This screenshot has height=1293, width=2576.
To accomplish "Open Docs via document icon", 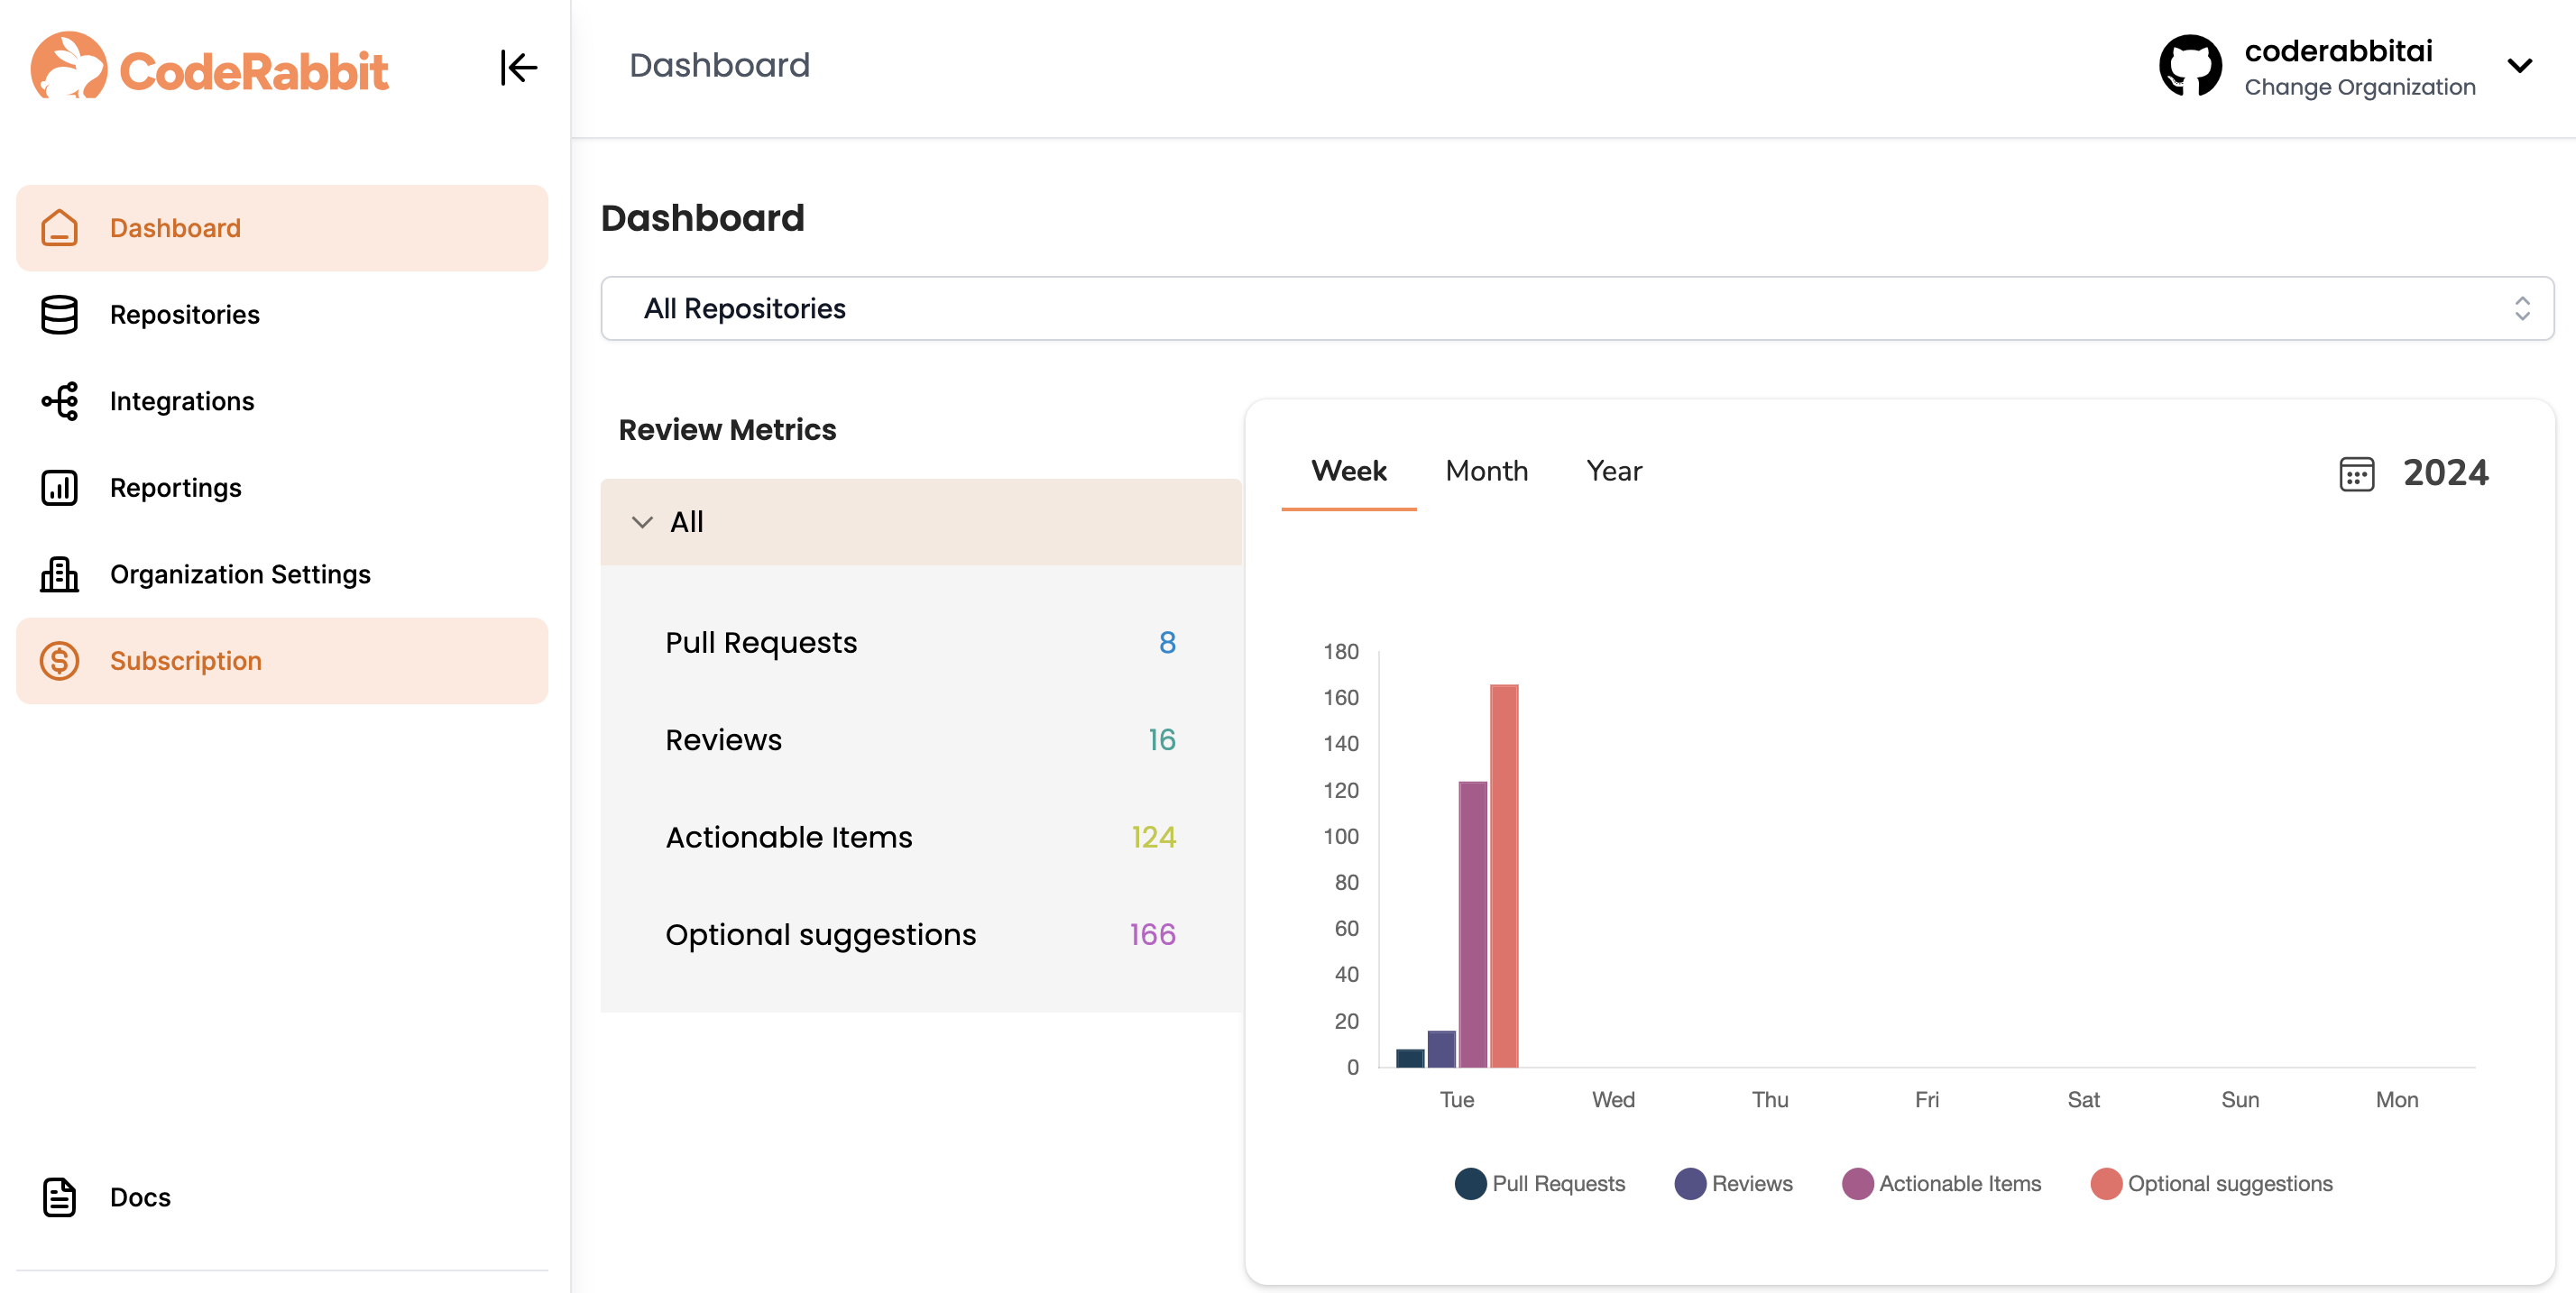I will pos(59,1197).
